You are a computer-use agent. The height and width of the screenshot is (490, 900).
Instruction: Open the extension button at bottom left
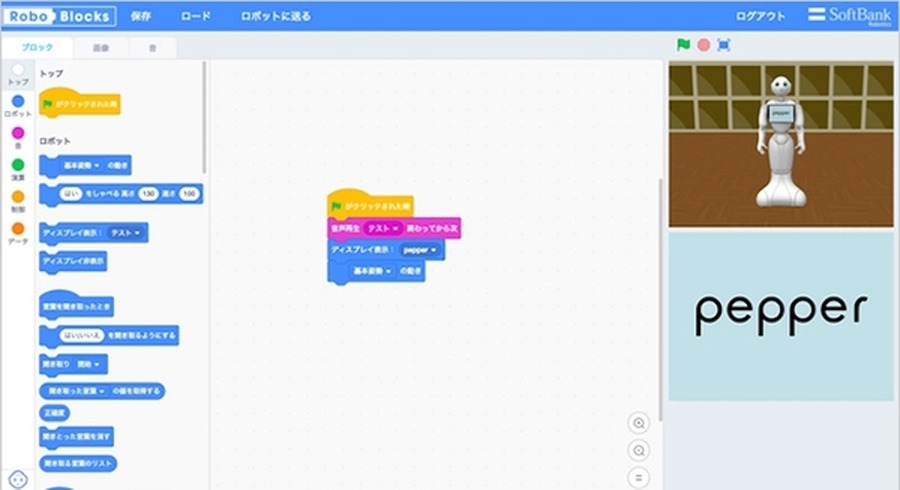17,477
